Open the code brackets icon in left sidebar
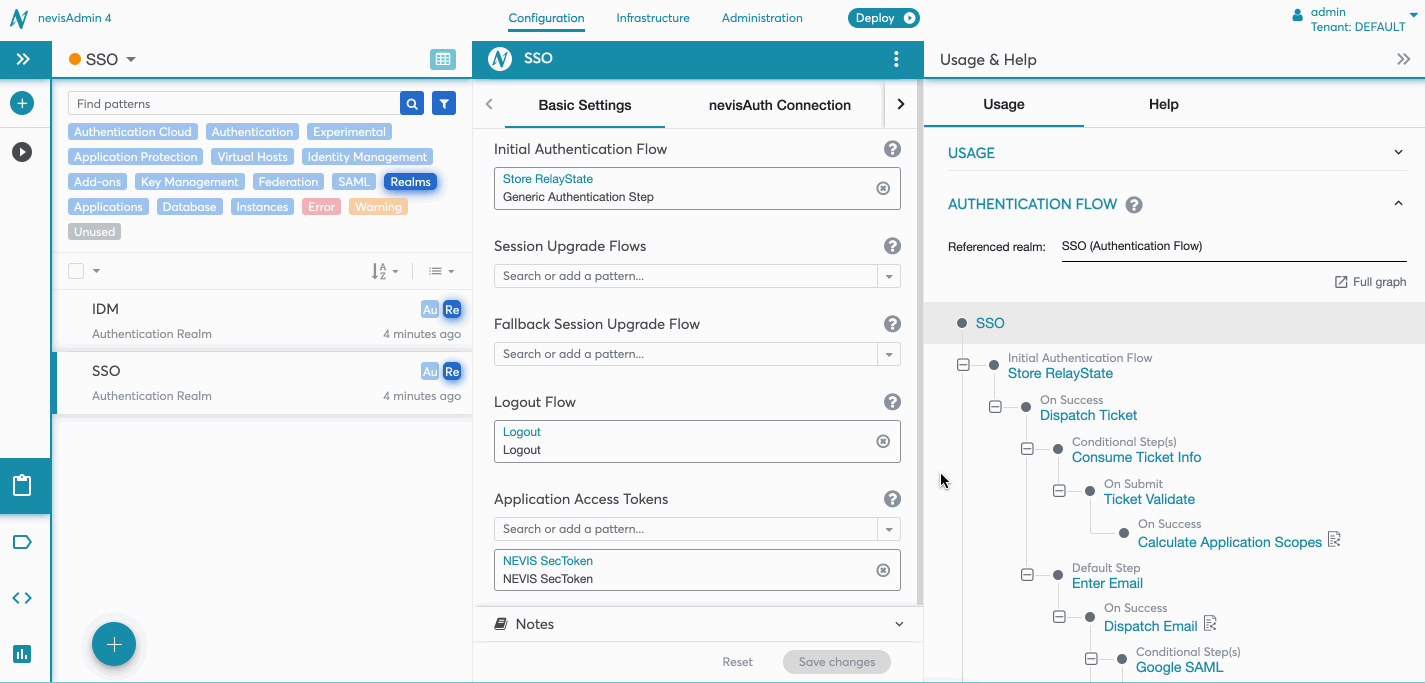The image size is (1425, 683). (x=22, y=598)
